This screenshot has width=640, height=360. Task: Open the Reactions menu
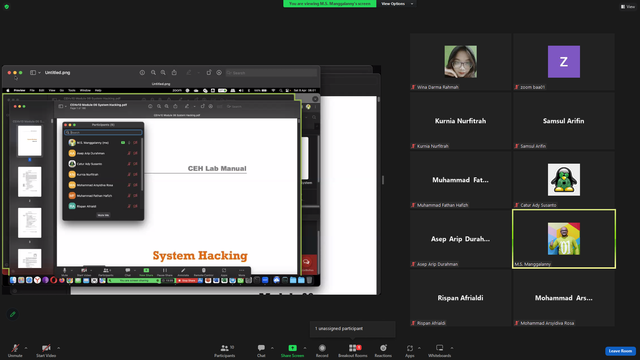[383, 350]
